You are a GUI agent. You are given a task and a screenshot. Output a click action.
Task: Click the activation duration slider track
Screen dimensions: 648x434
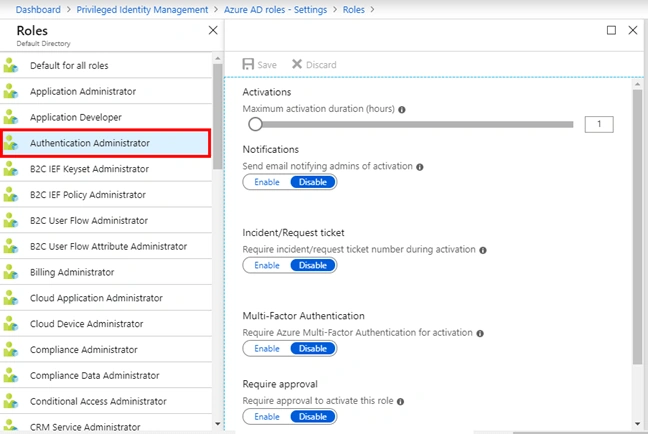click(417, 124)
